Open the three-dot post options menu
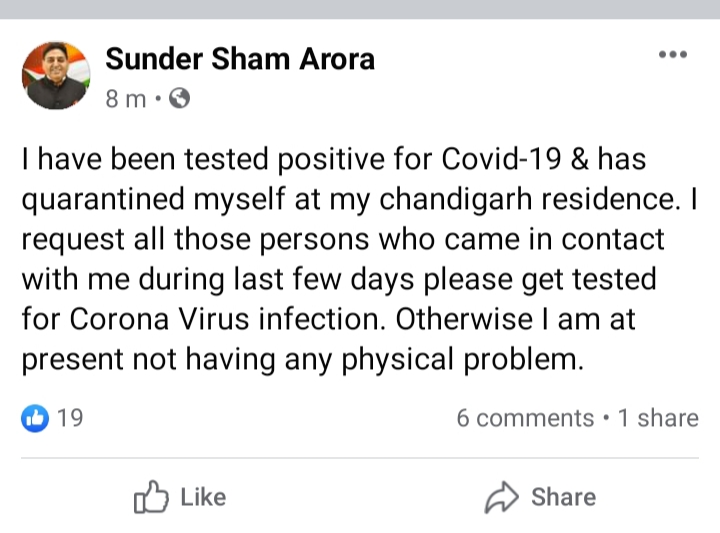This screenshot has height=533, width=720. tap(672, 55)
